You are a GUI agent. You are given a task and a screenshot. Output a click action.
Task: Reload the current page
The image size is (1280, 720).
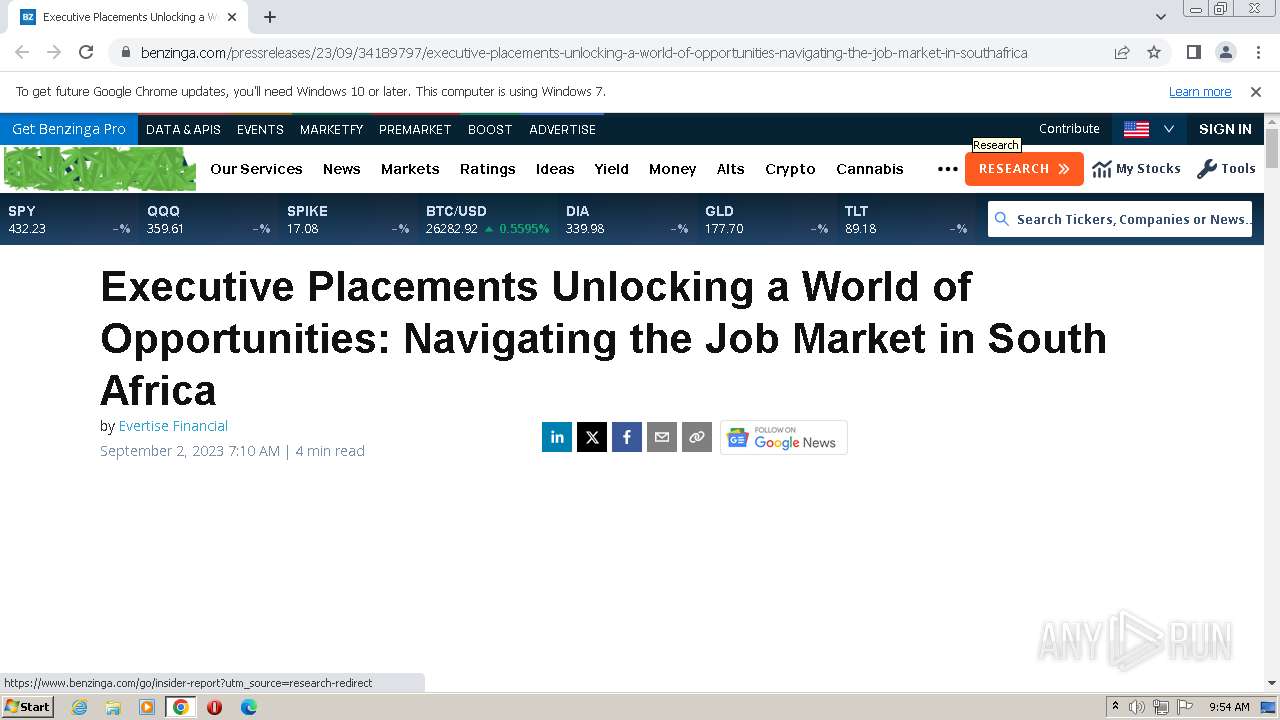pyautogui.click(x=86, y=52)
